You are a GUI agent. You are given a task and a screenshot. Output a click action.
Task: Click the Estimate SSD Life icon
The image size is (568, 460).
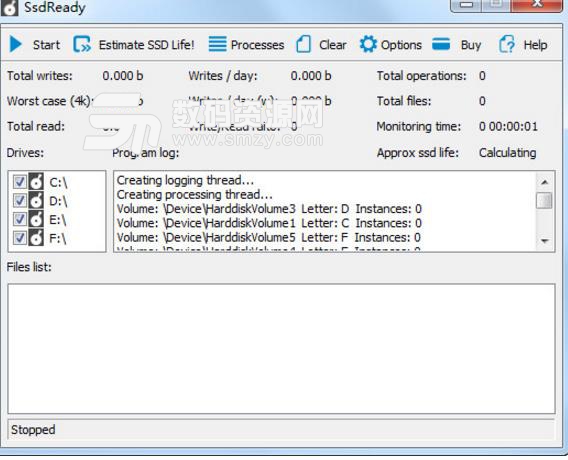click(x=82, y=45)
